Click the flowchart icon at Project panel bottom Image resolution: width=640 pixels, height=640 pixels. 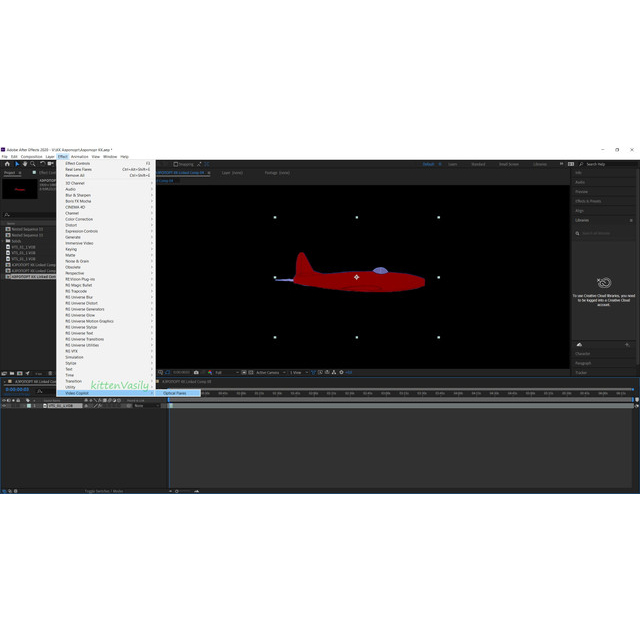tap(27, 373)
